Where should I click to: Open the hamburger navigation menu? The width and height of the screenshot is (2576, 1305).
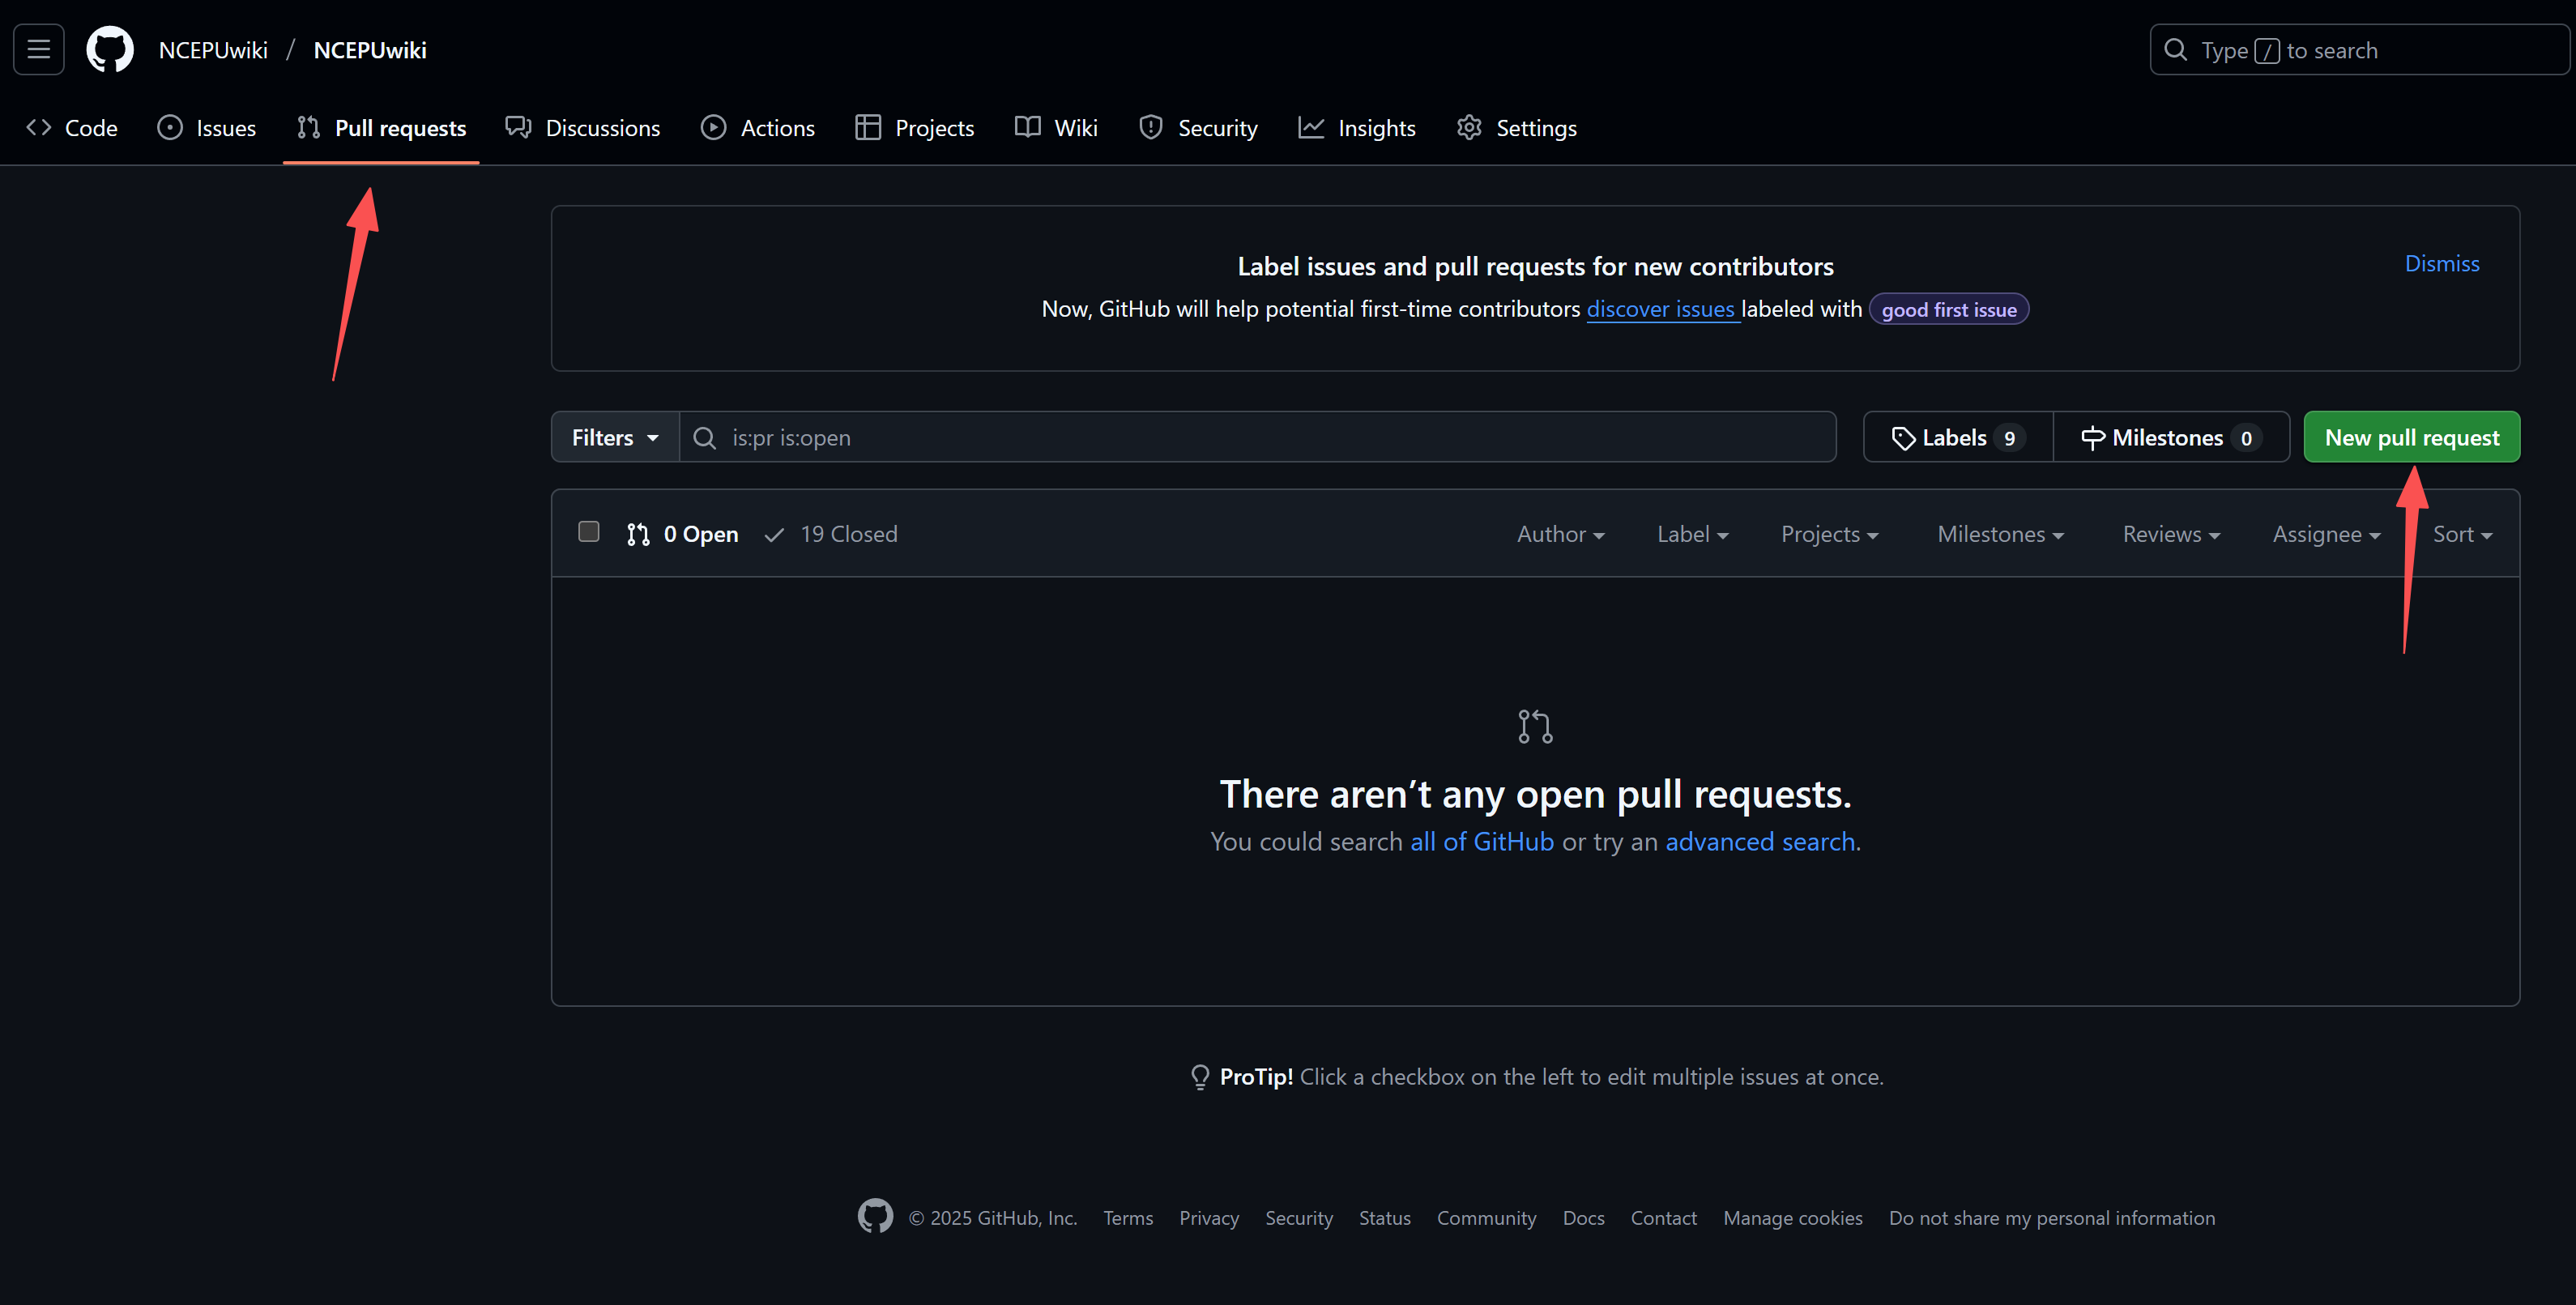38,49
